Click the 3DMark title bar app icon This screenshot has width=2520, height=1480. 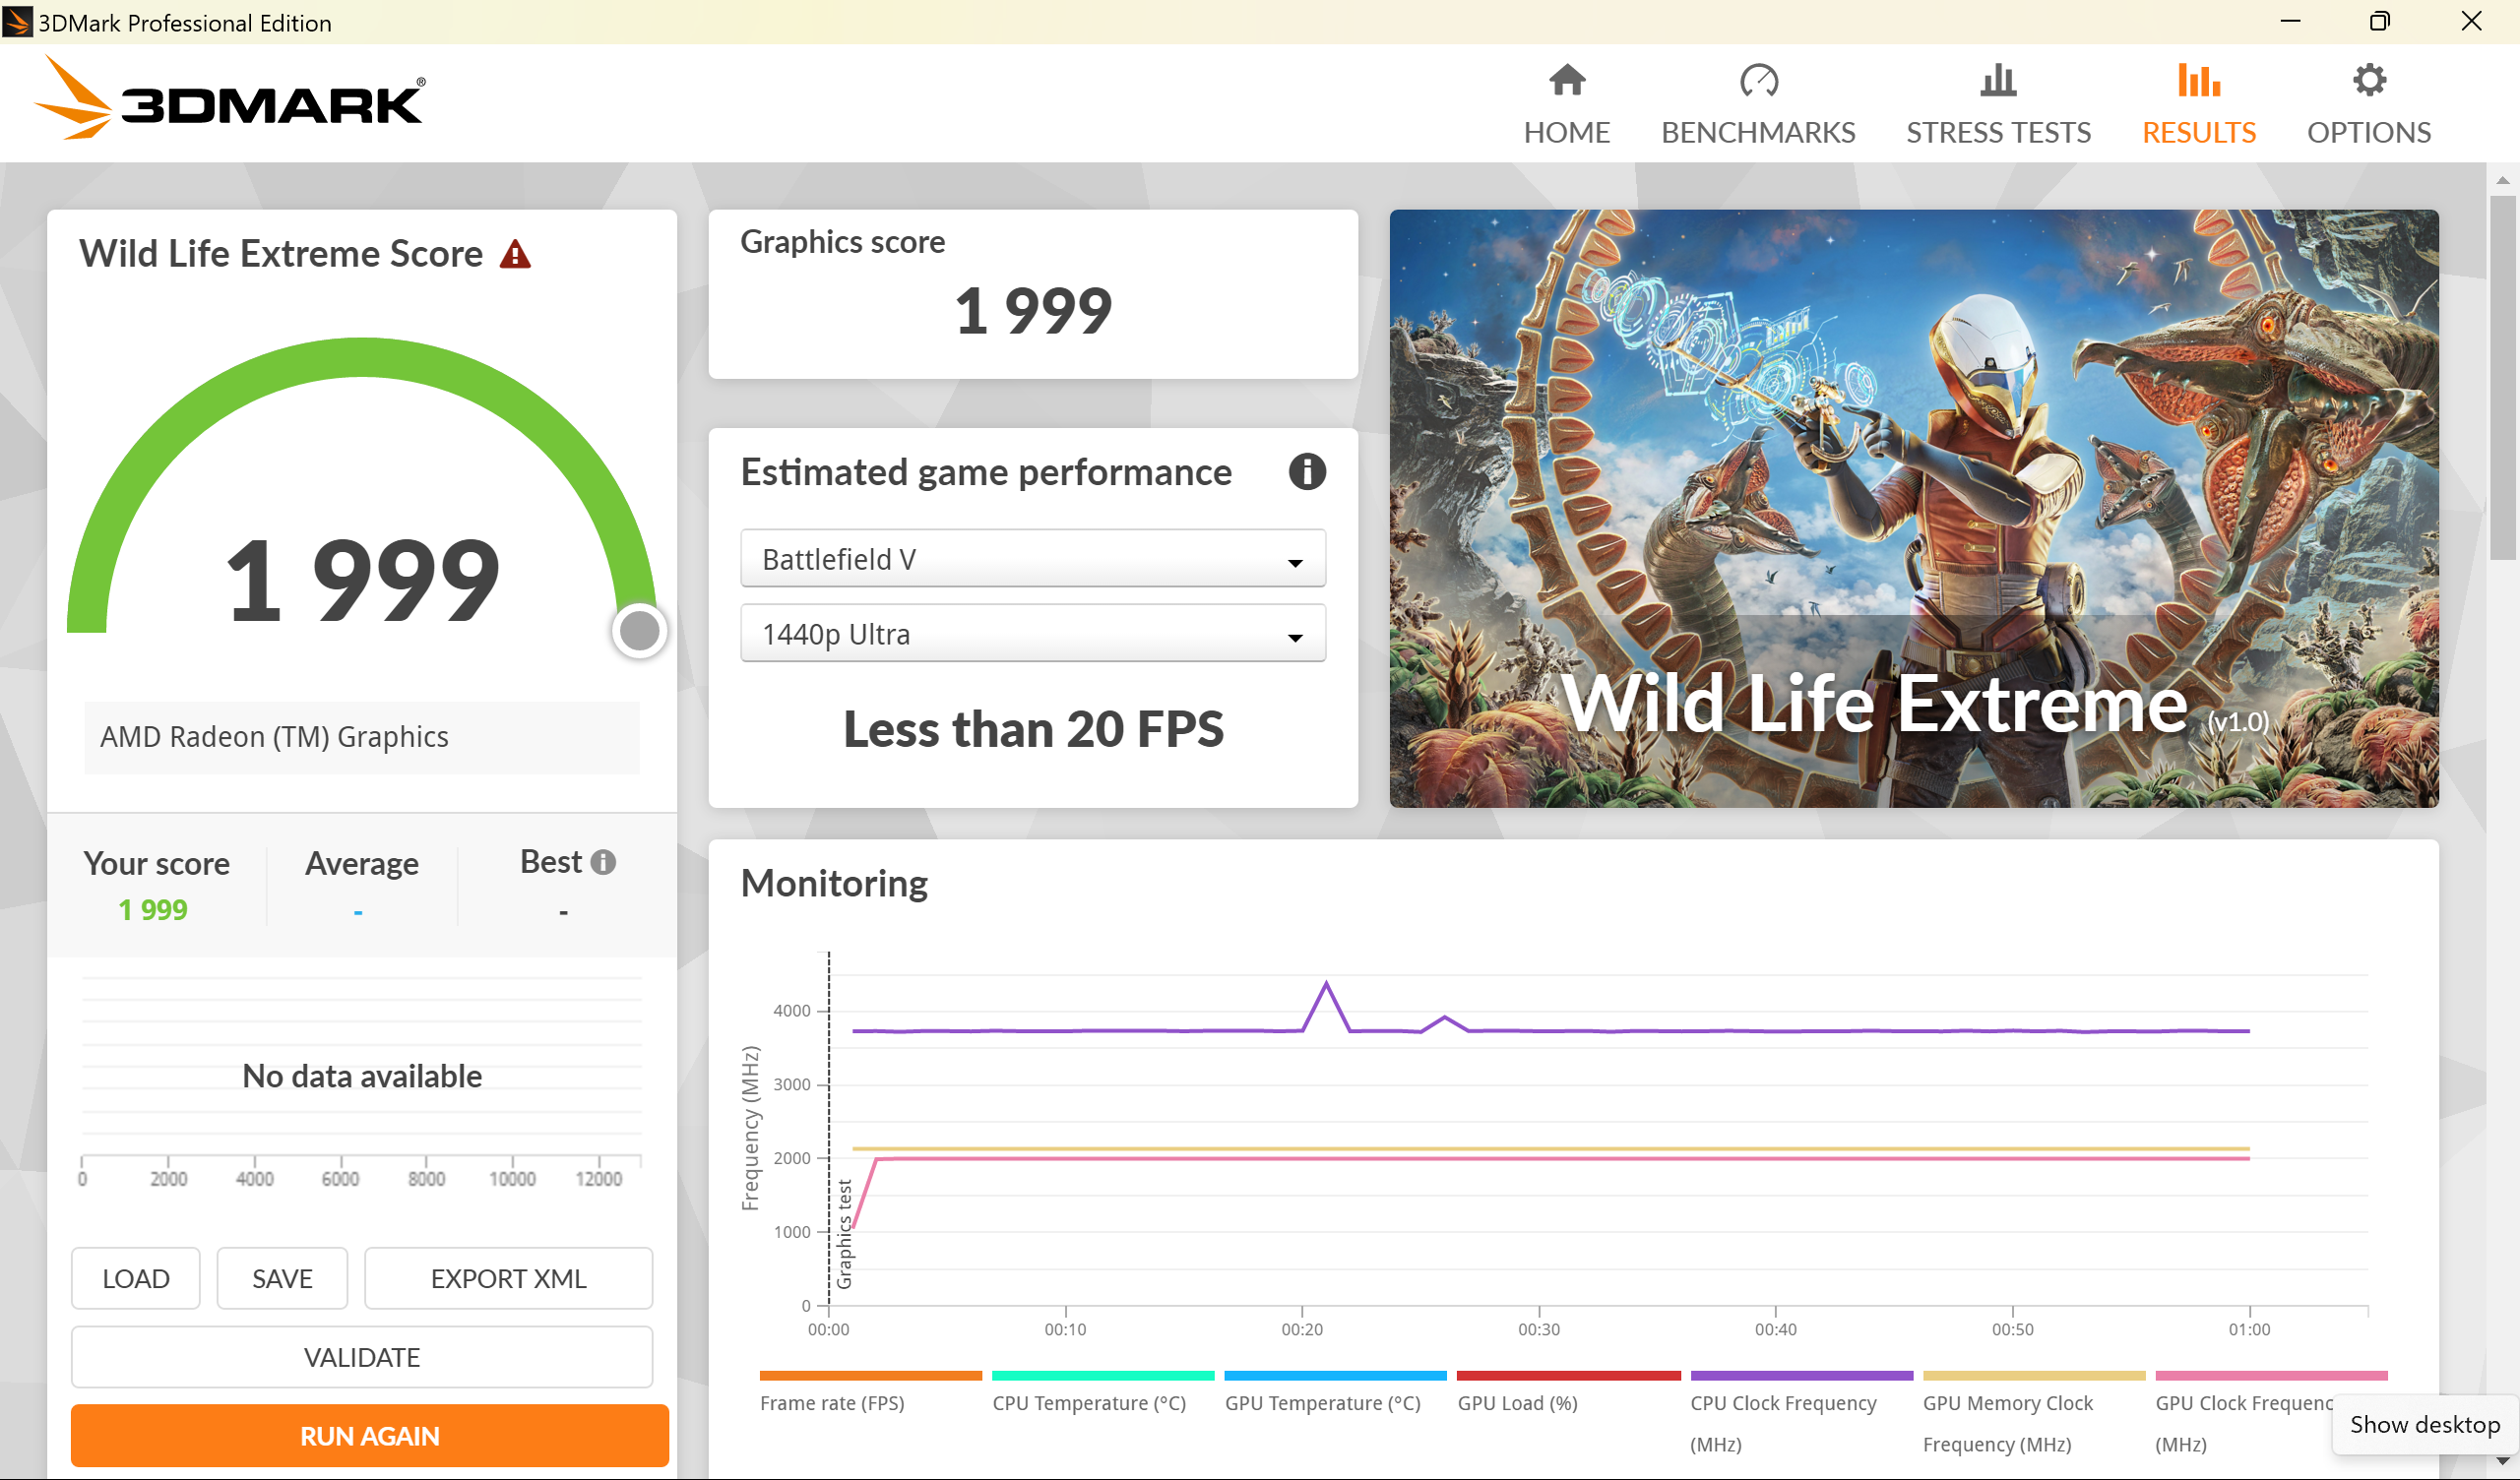pyautogui.click(x=17, y=22)
